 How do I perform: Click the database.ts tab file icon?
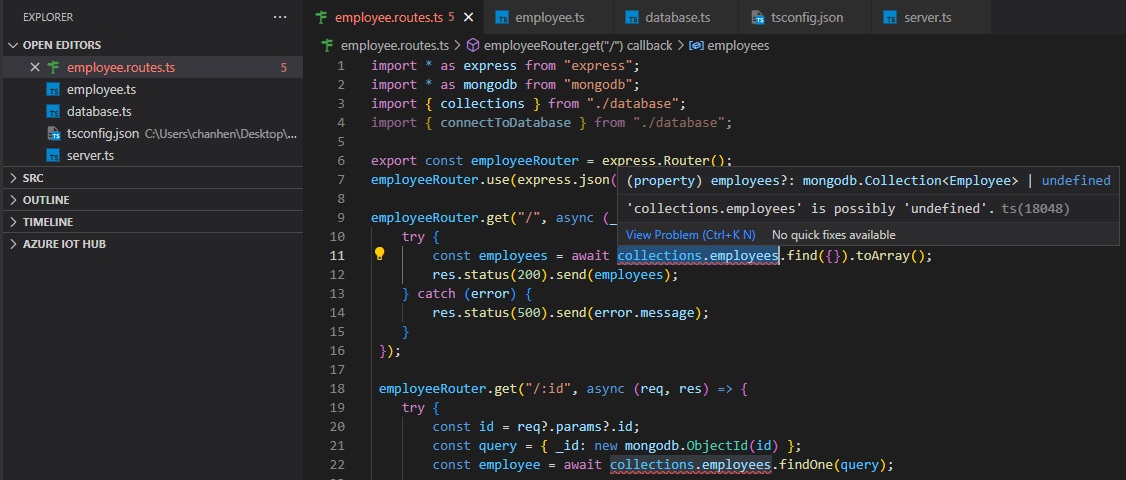[631, 18]
